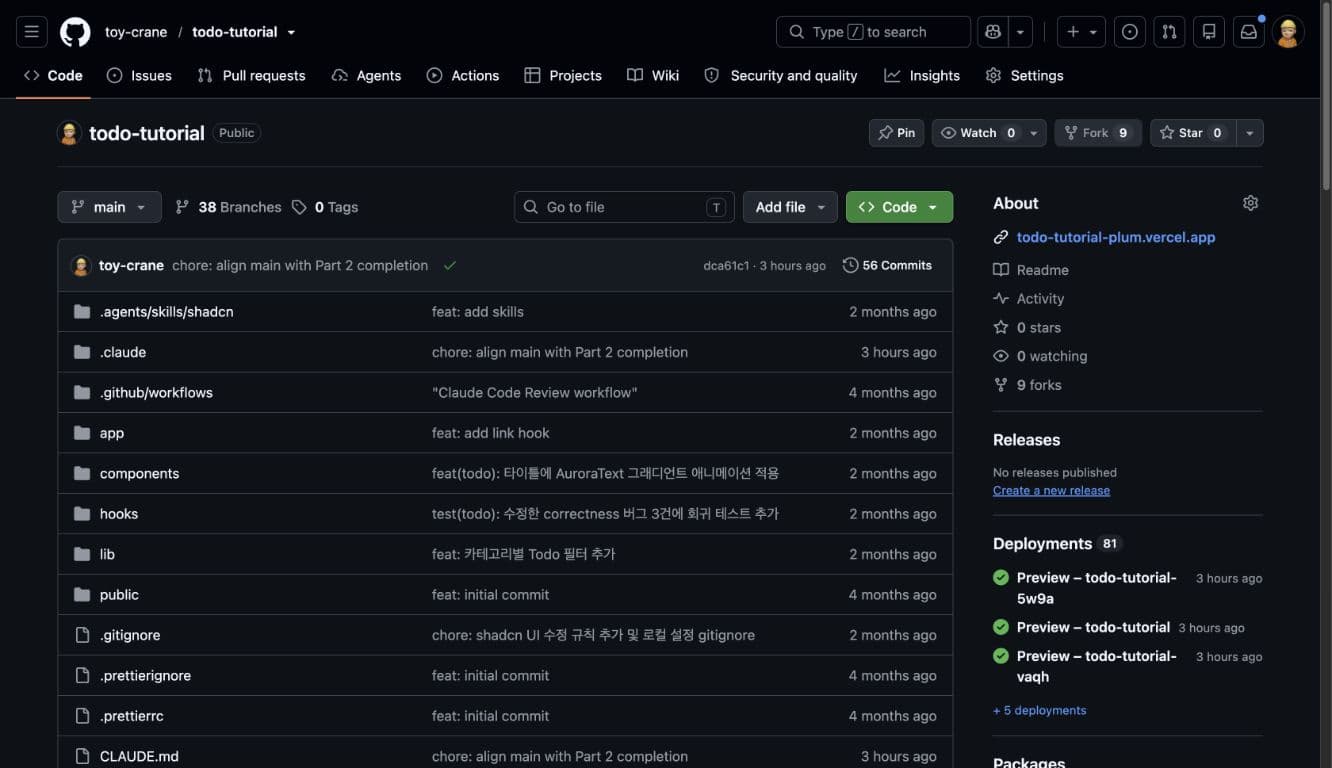Open the green Code dropdown button
1332x768 pixels.
[899, 207]
